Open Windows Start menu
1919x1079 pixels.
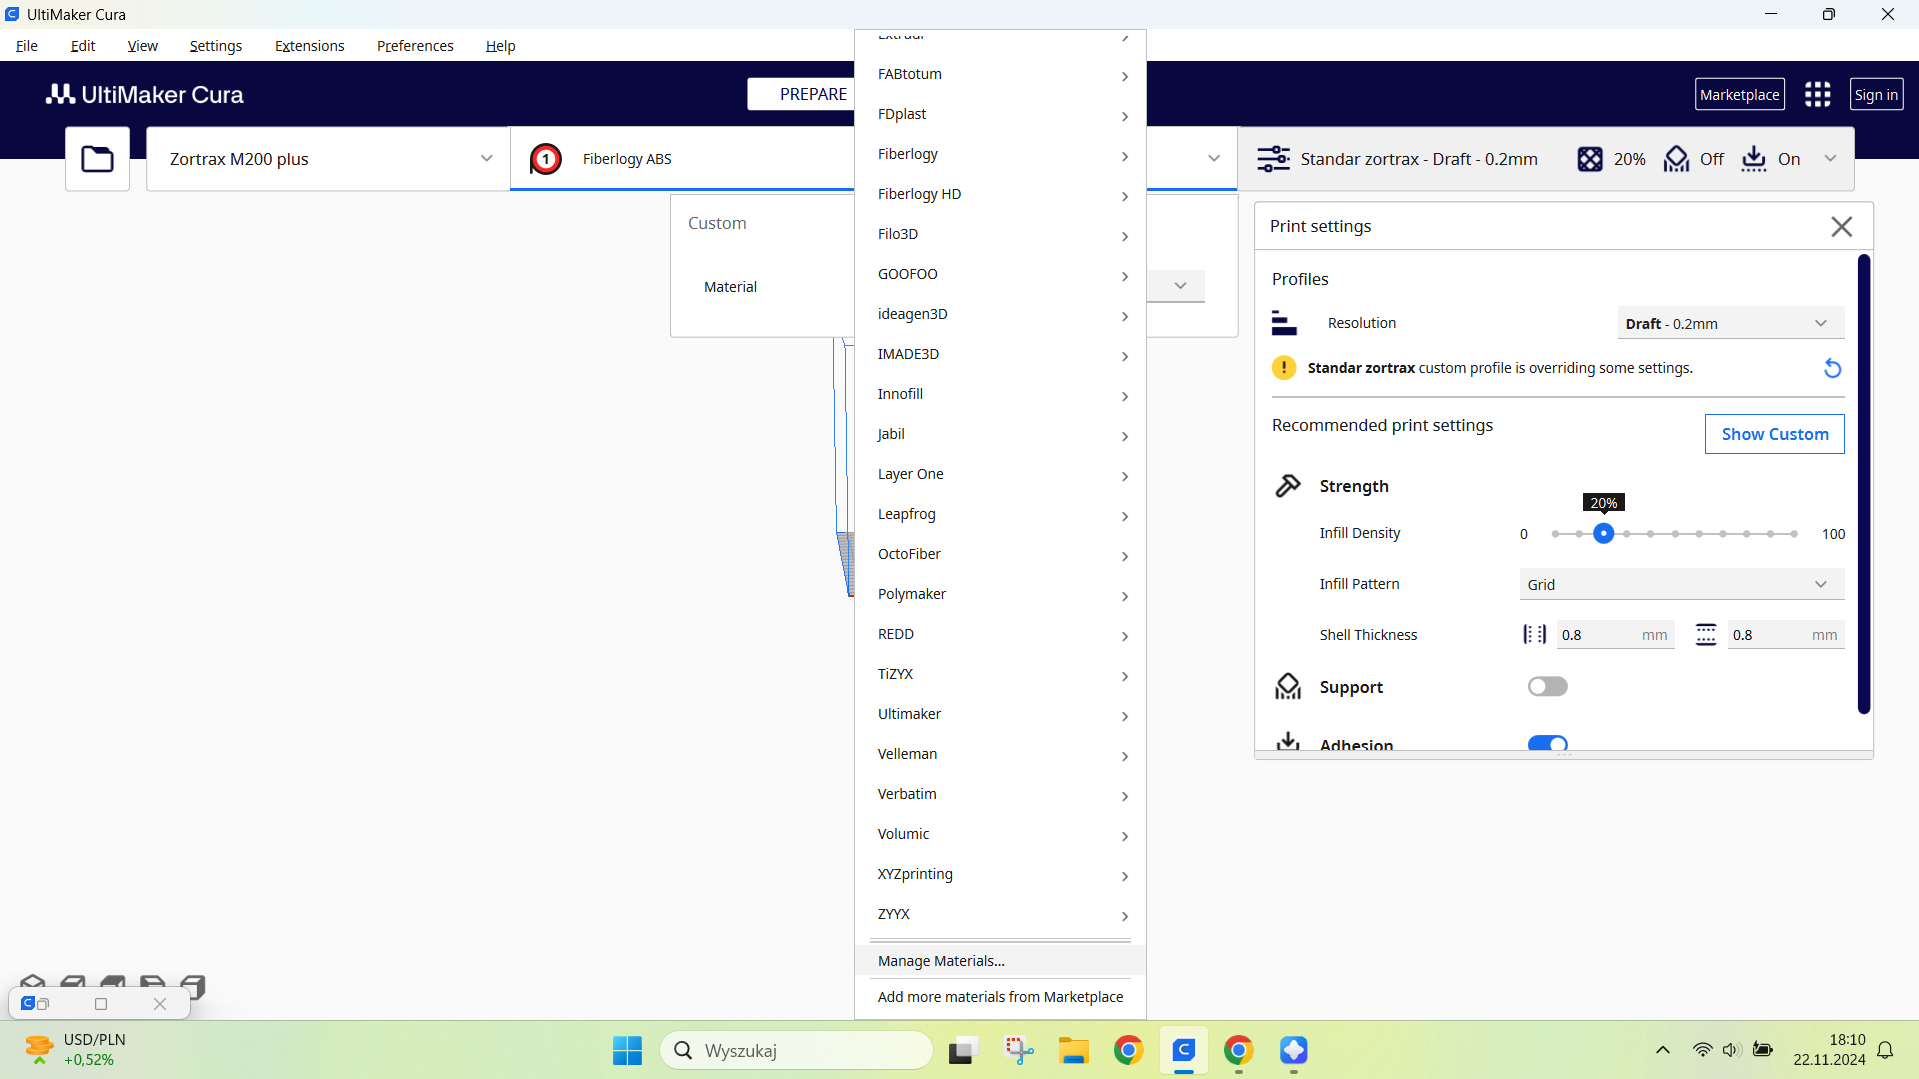coord(627,1050)
